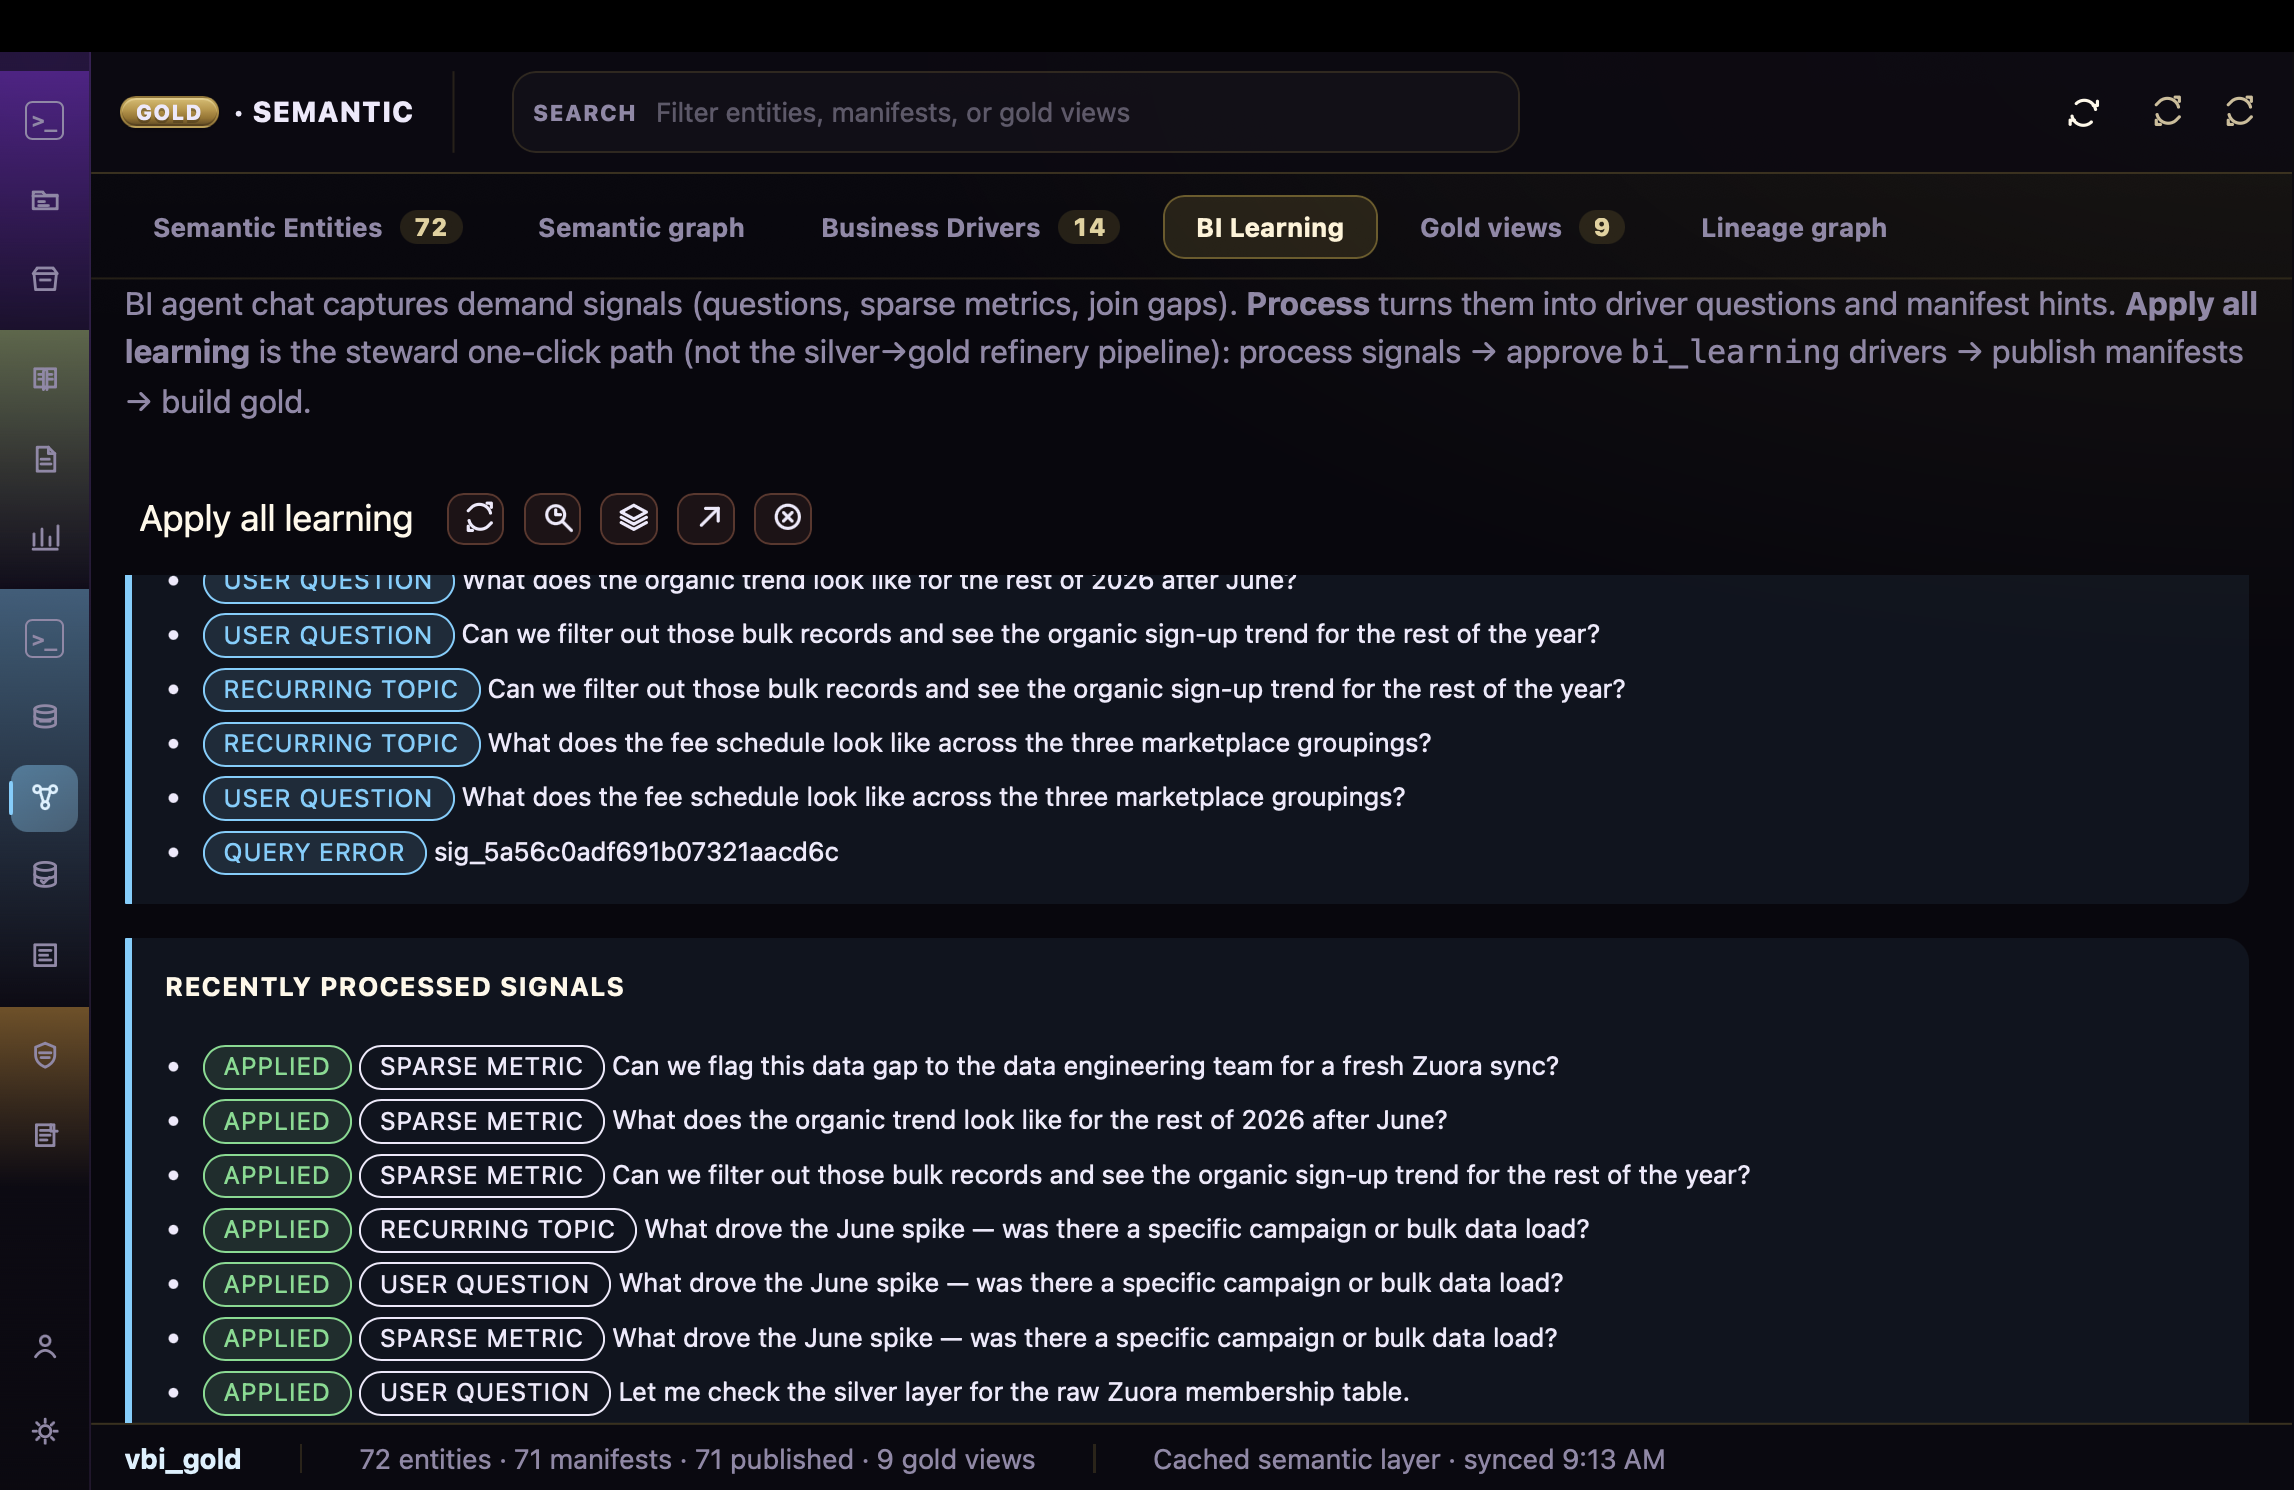Click SPARSE METRIC tag on the June spike row
The width and height of the screenshot is (2294, 1490).
pyautogui.click(x=481, y=1338)
